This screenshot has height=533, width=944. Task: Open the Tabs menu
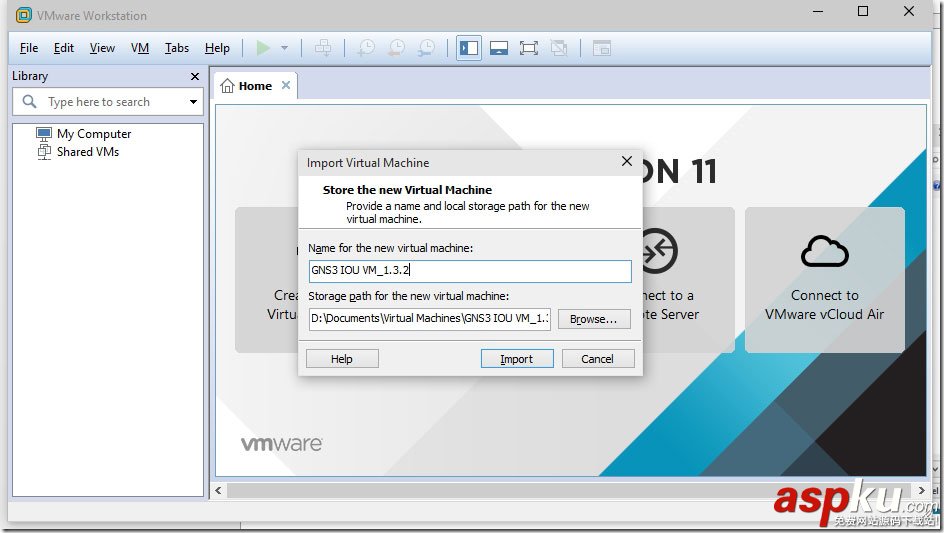177,48
